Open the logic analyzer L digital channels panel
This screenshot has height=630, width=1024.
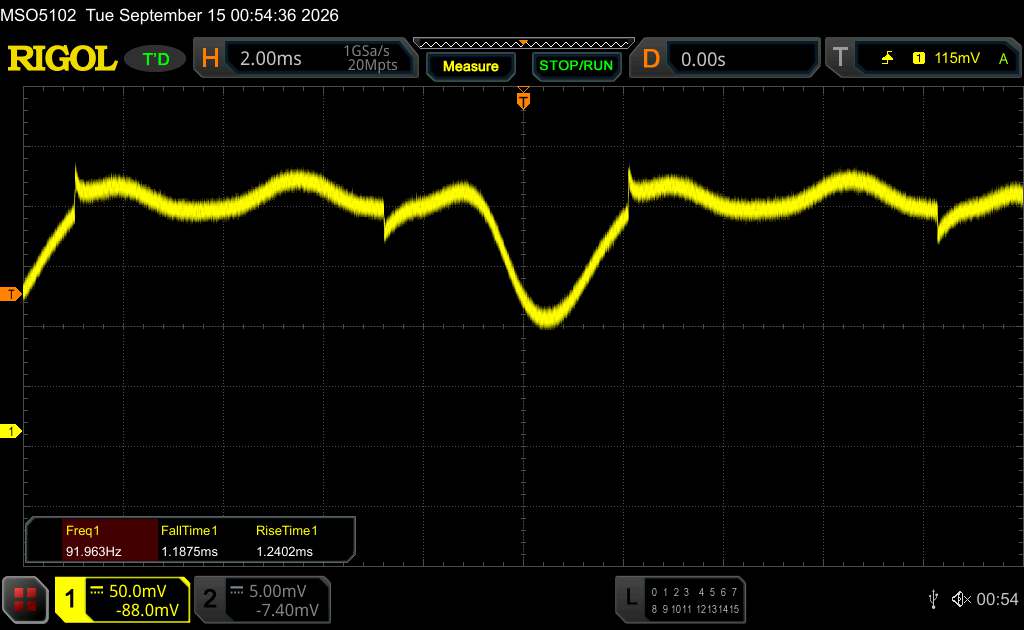[x=680, y=600]
